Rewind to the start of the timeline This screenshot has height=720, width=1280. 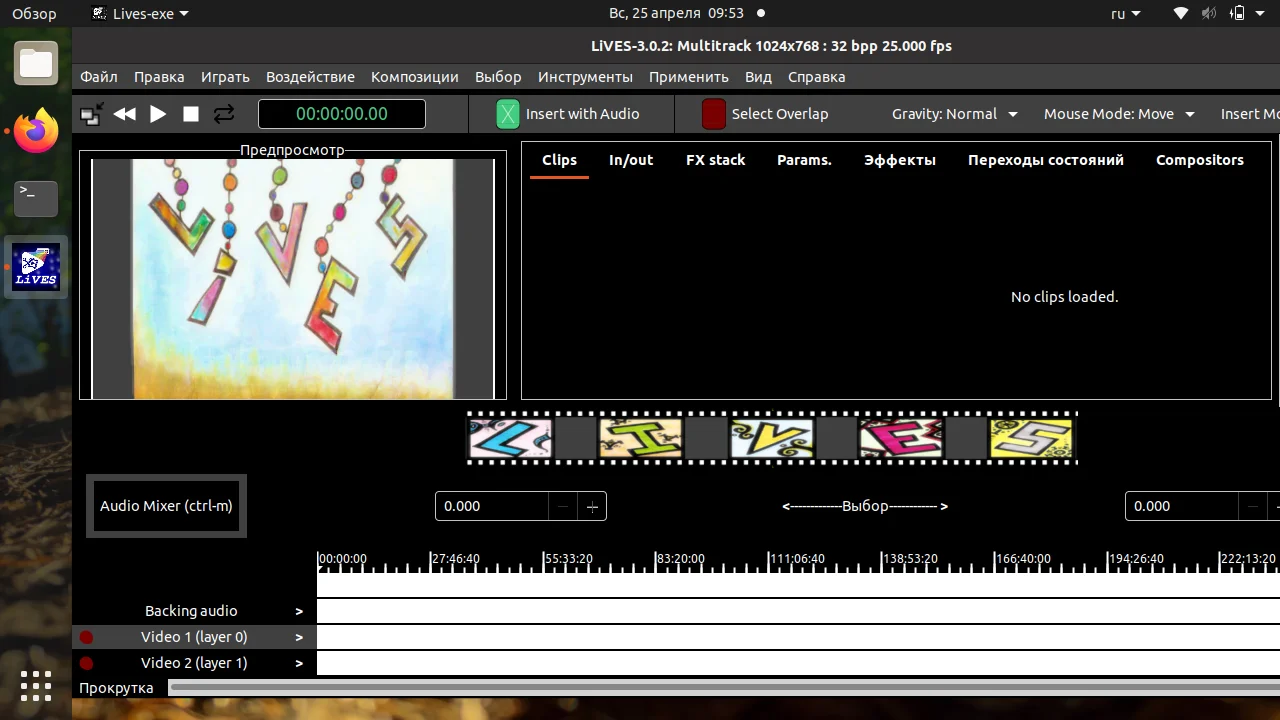point(124,114)
